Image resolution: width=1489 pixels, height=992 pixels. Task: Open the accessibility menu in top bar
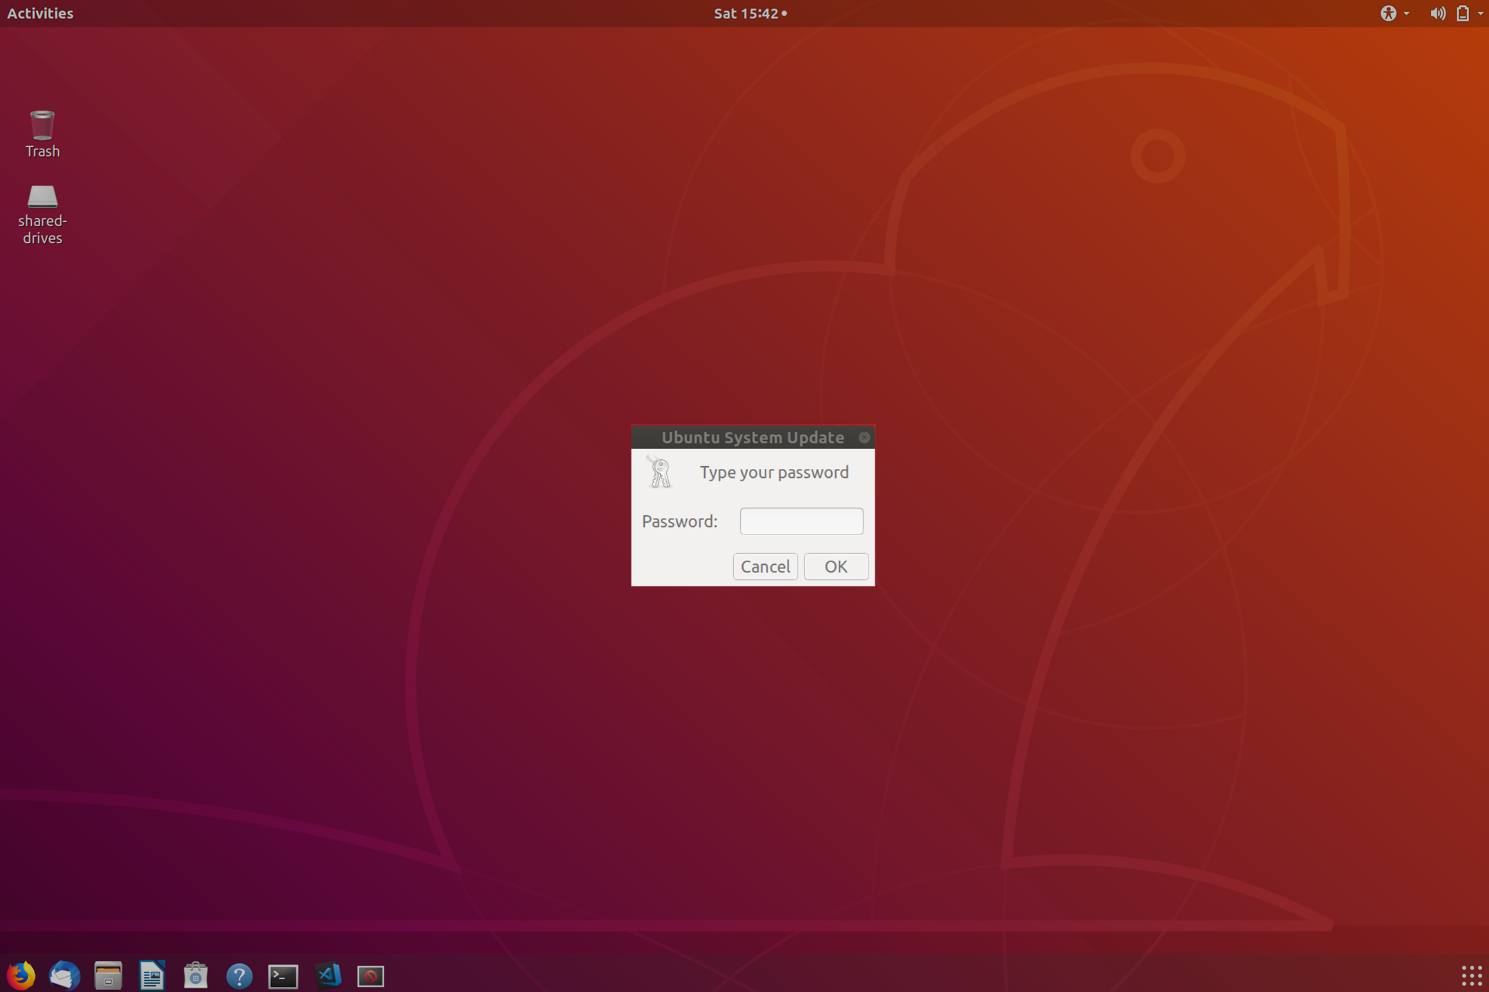(x=1394, y=13)
